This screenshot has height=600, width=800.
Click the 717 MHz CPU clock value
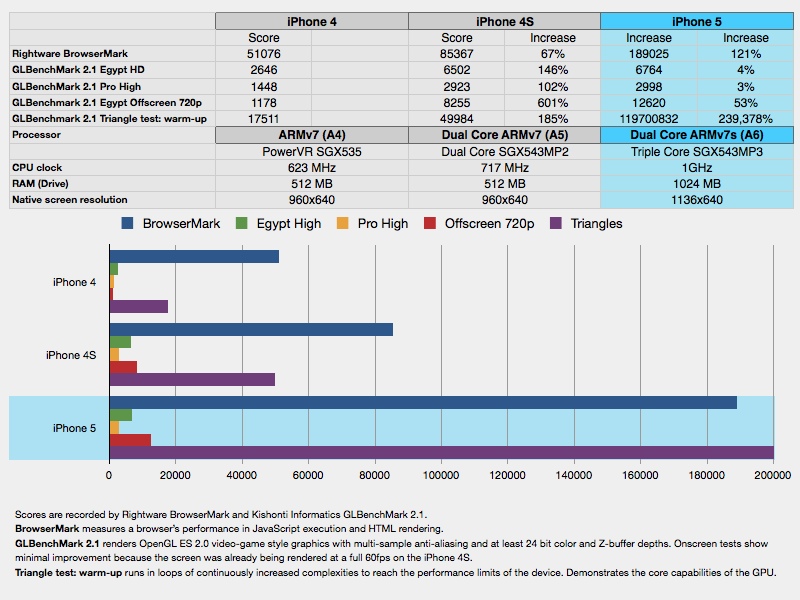tap(505, 168)
